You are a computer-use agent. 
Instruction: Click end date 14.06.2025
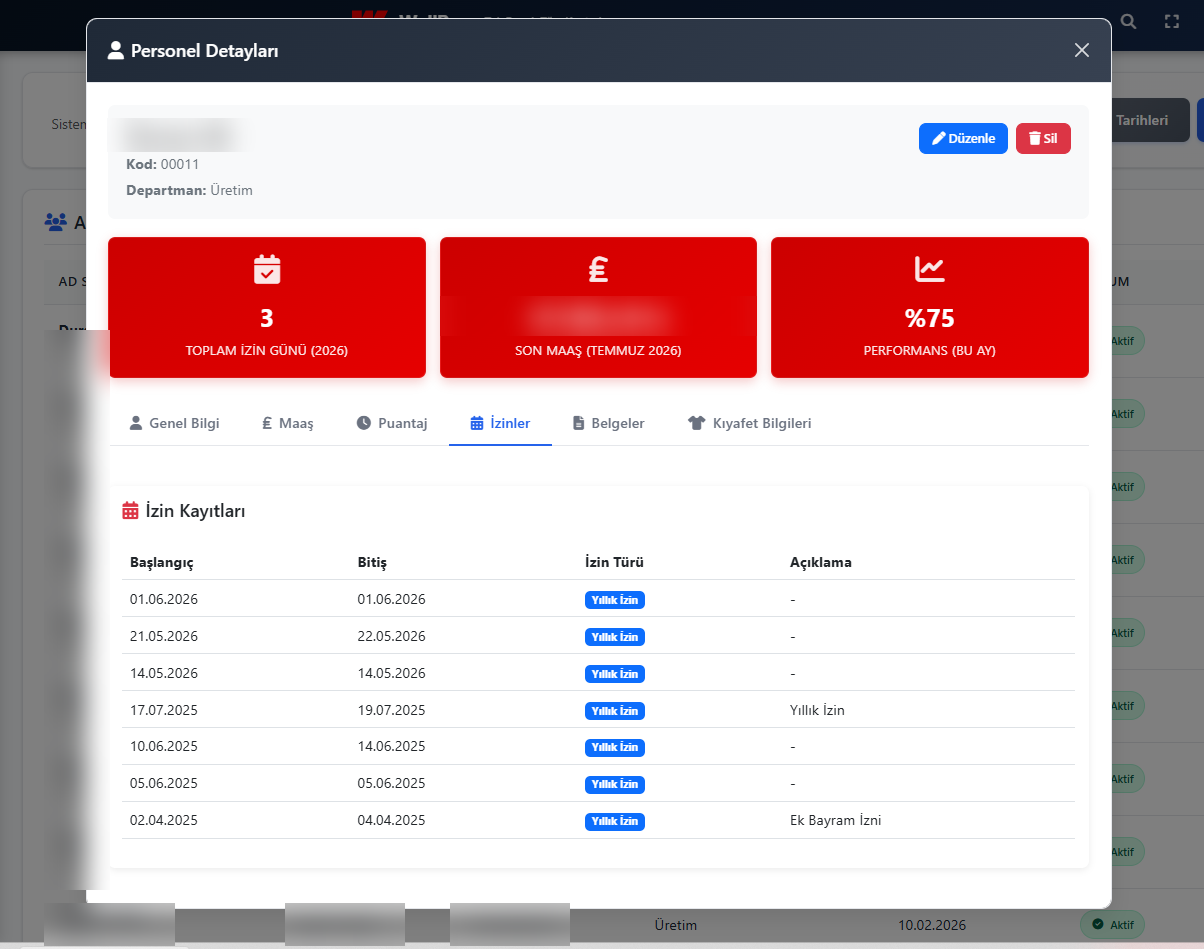click(x=392, y=747)
